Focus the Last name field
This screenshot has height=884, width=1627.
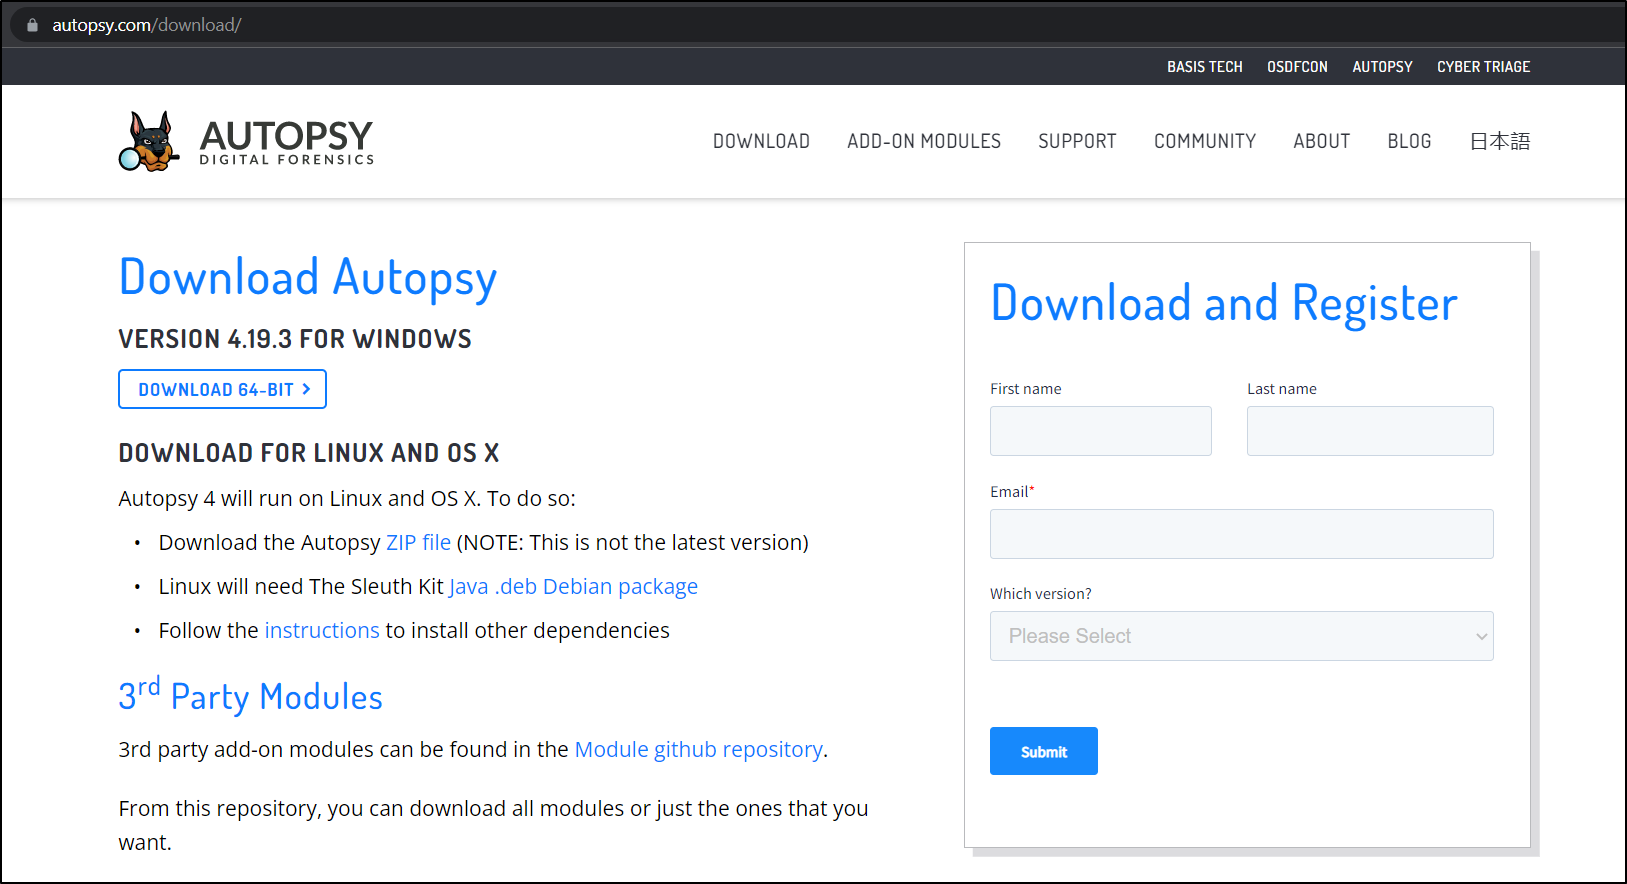1370,431
